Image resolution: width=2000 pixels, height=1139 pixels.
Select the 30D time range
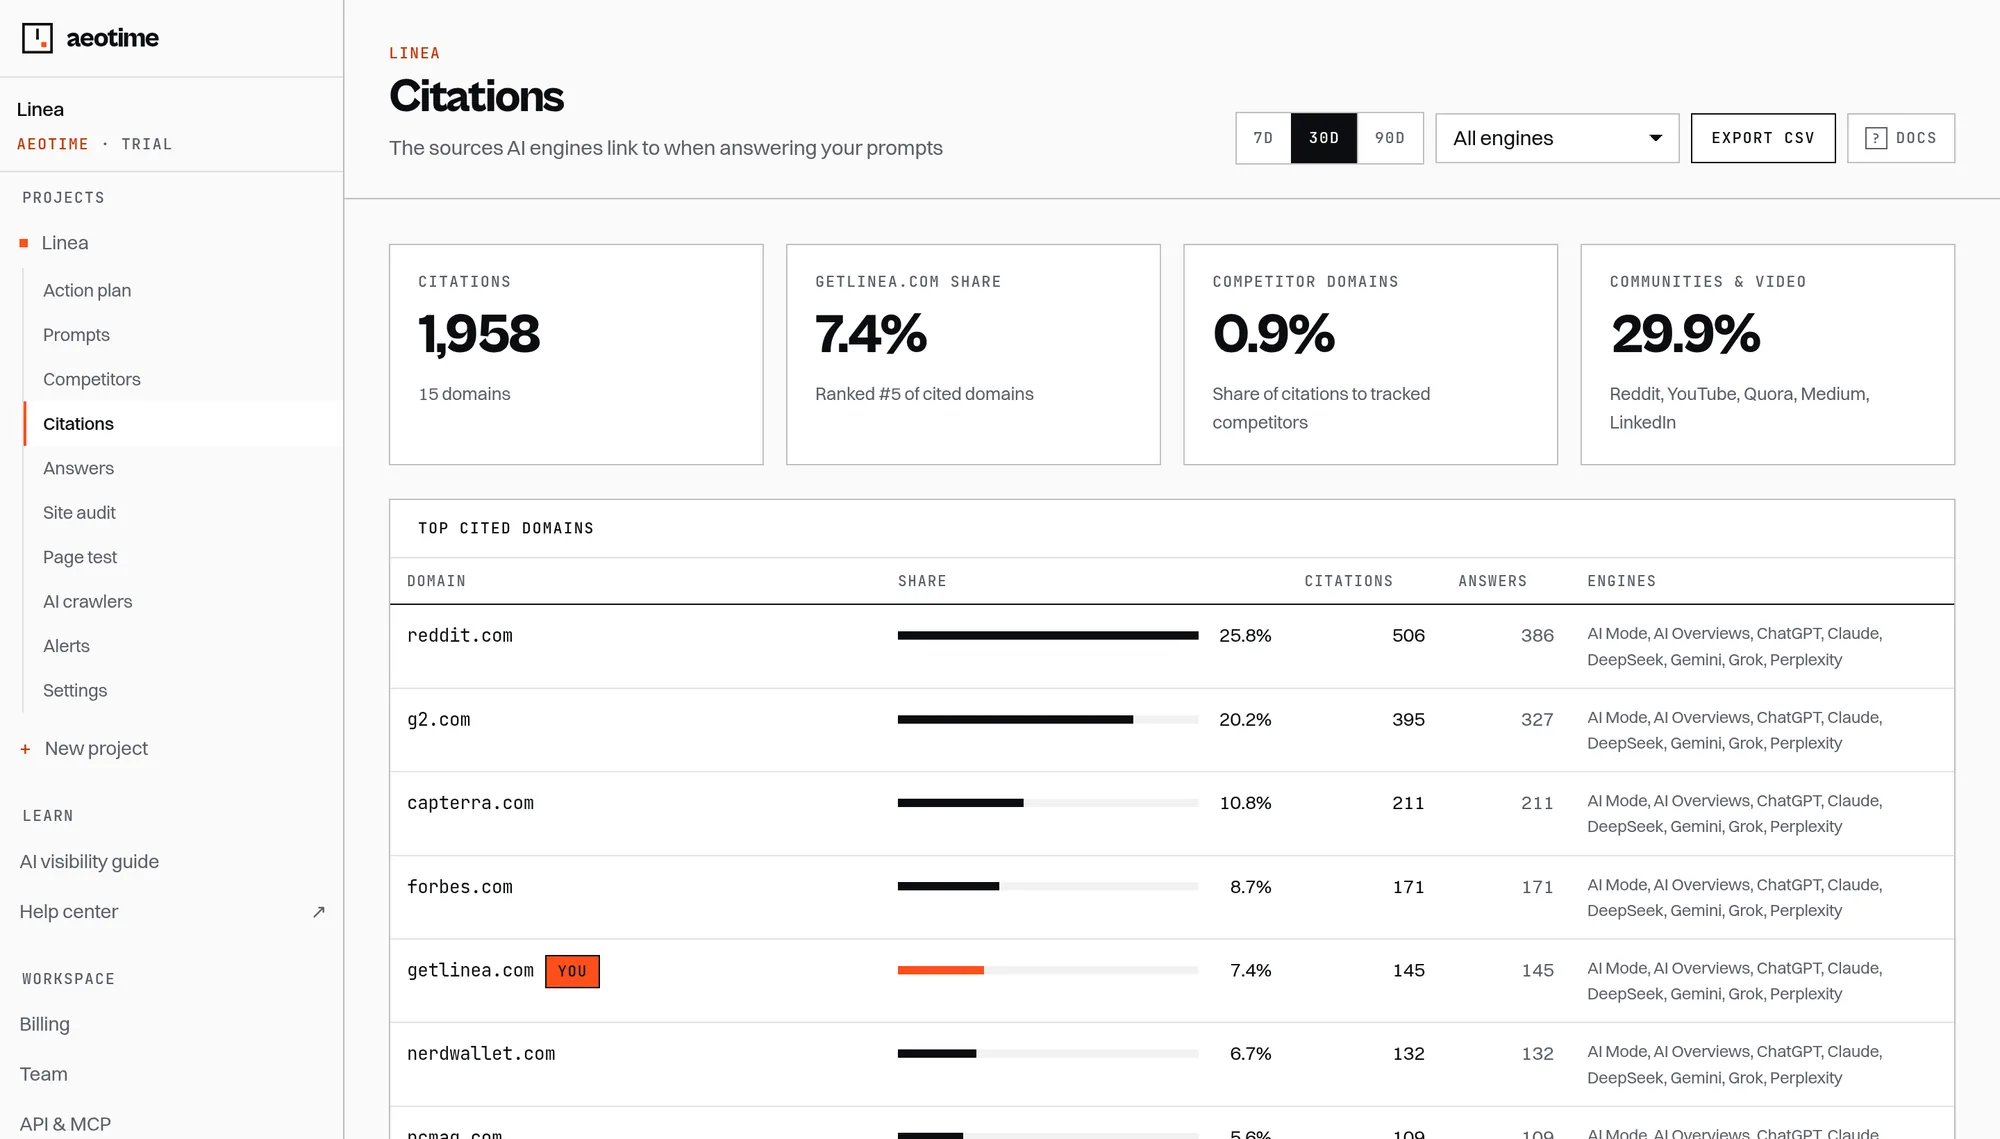click(1324, 138)
